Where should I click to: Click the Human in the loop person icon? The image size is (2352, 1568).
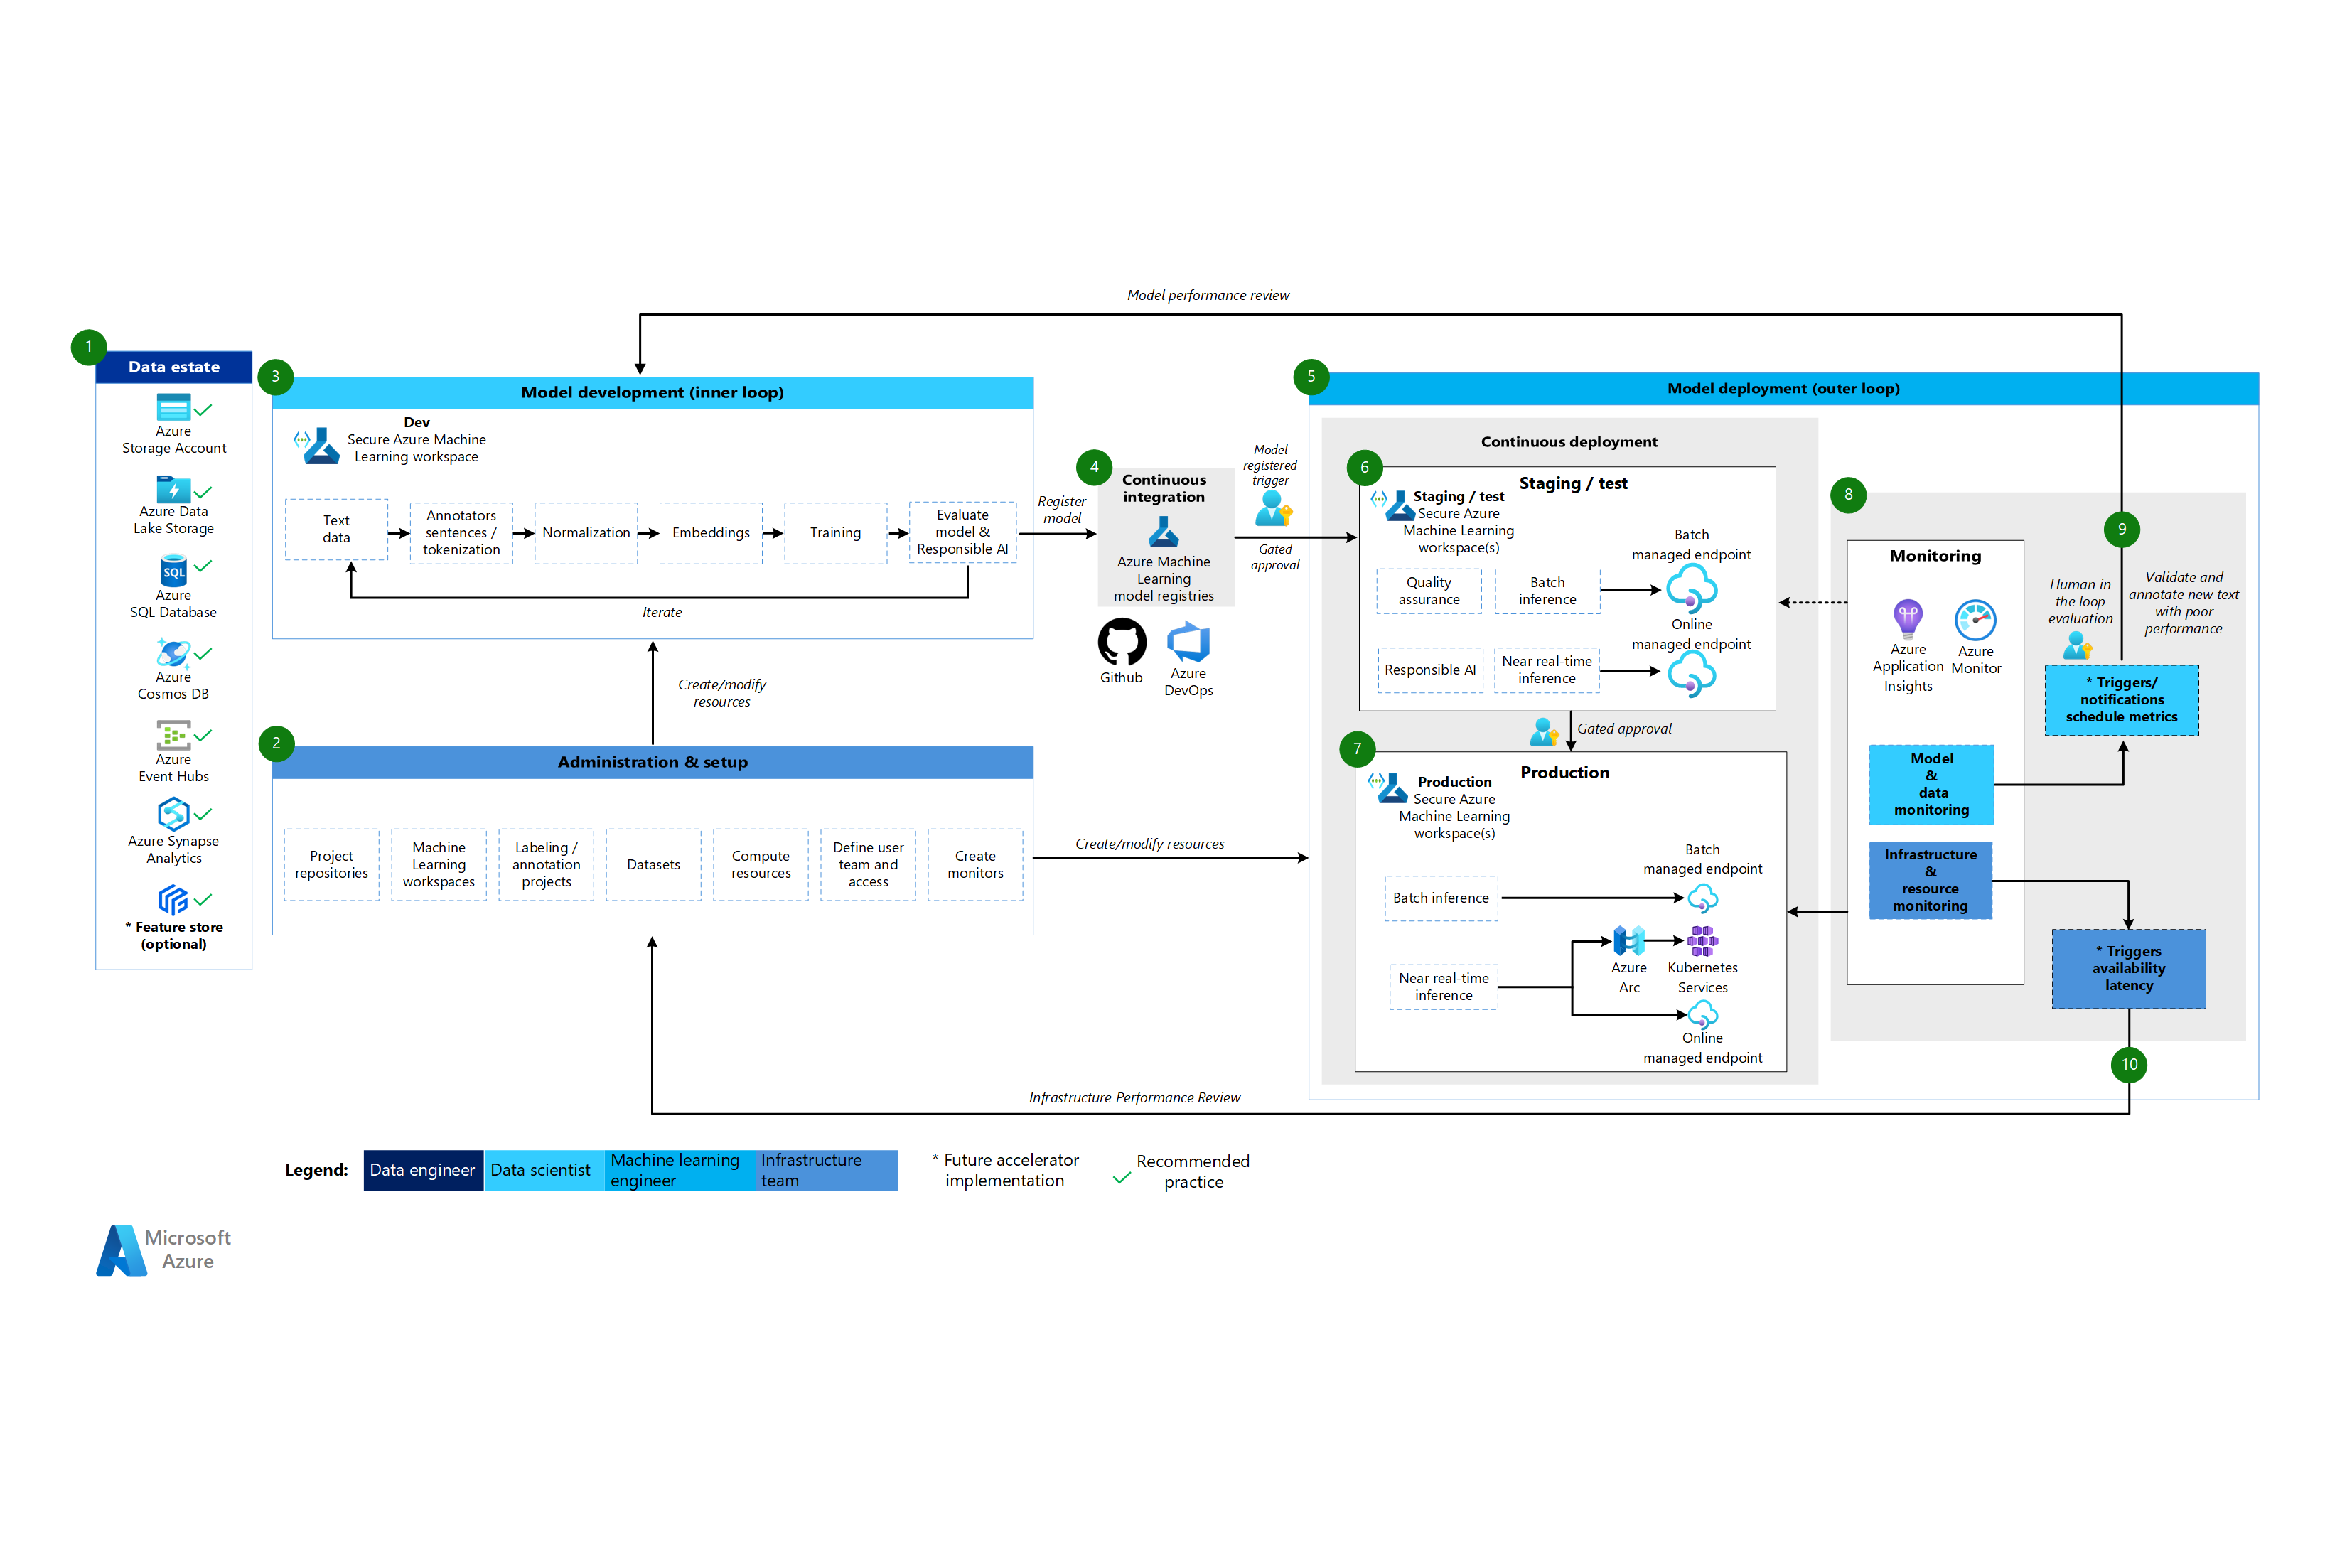coord(2077,645)
